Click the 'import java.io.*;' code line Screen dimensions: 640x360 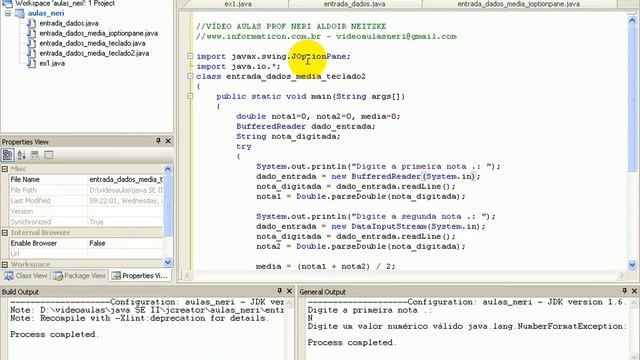(238, 66)
